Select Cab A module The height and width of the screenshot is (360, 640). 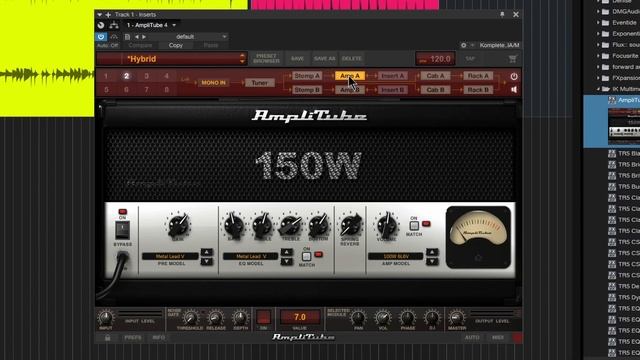pos(435,76)
